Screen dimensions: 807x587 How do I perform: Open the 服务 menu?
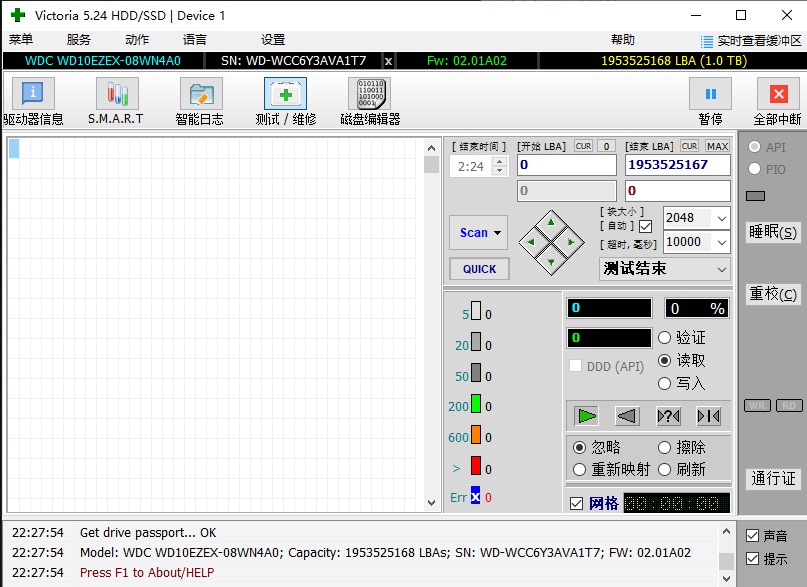click(78, 40)
